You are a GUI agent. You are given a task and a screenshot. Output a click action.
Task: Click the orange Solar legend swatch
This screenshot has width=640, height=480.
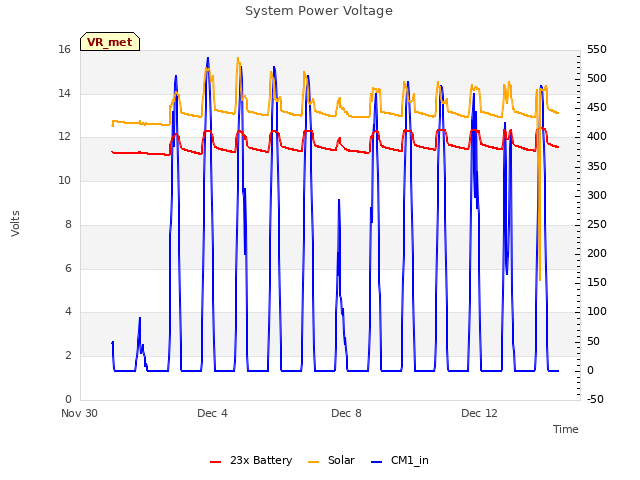pos(313,462)
